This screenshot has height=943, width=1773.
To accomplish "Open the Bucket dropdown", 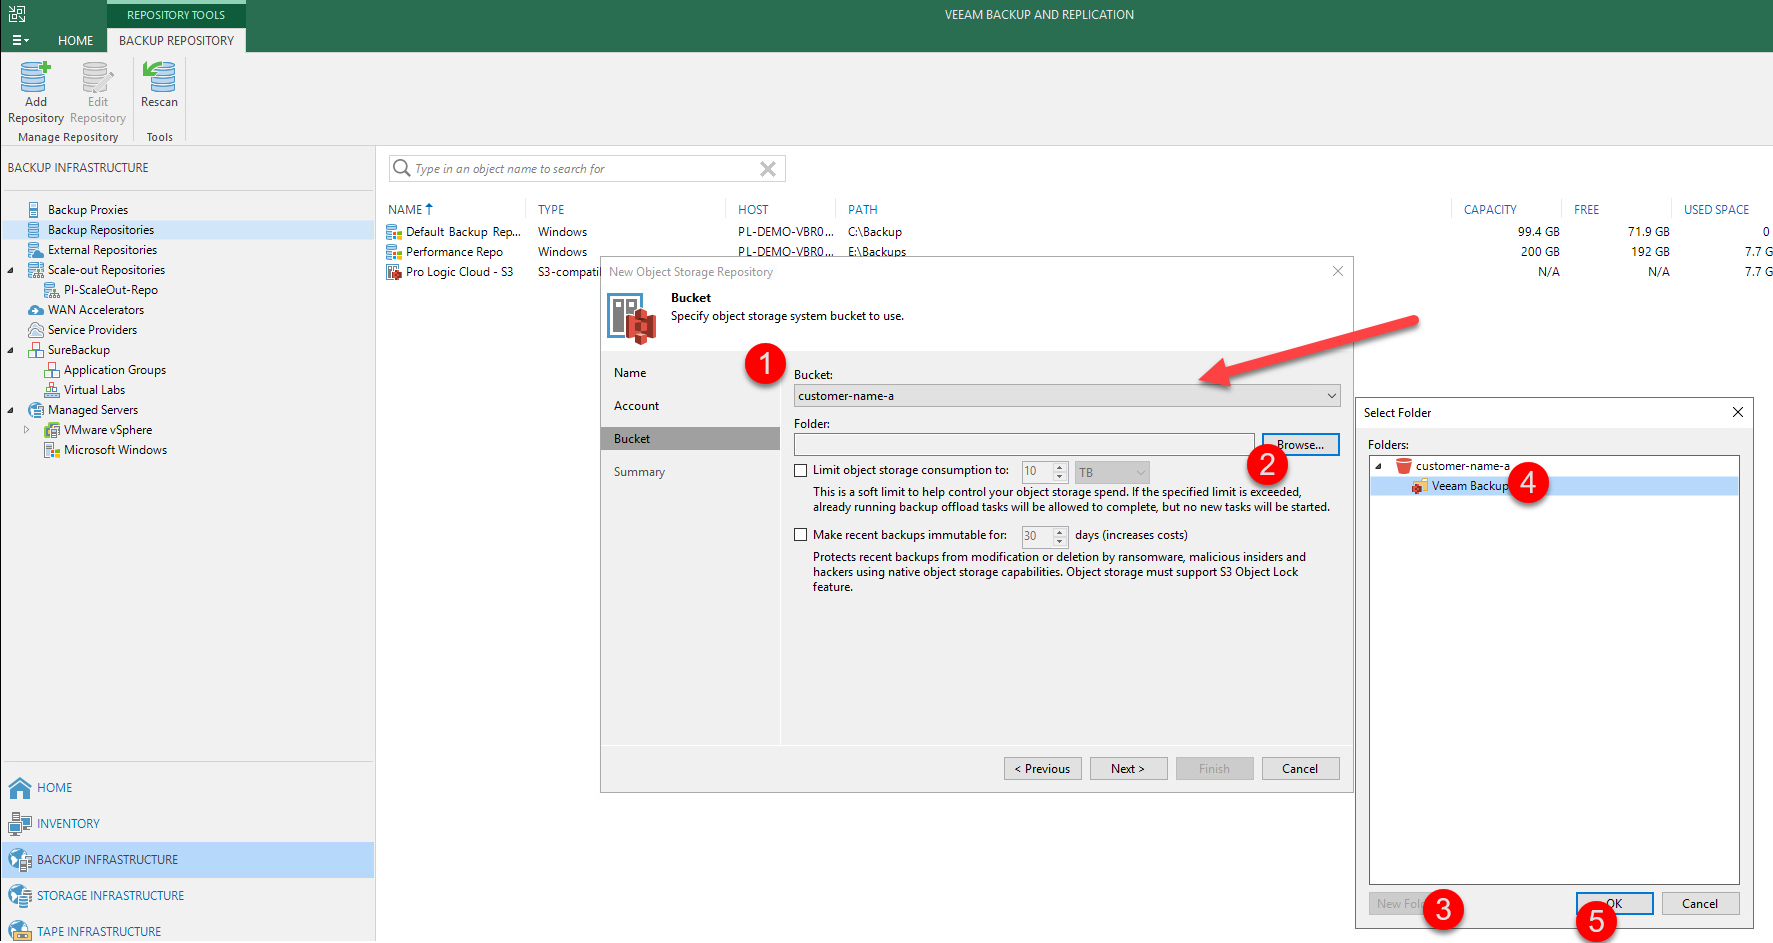I will tap(1067, 396).
